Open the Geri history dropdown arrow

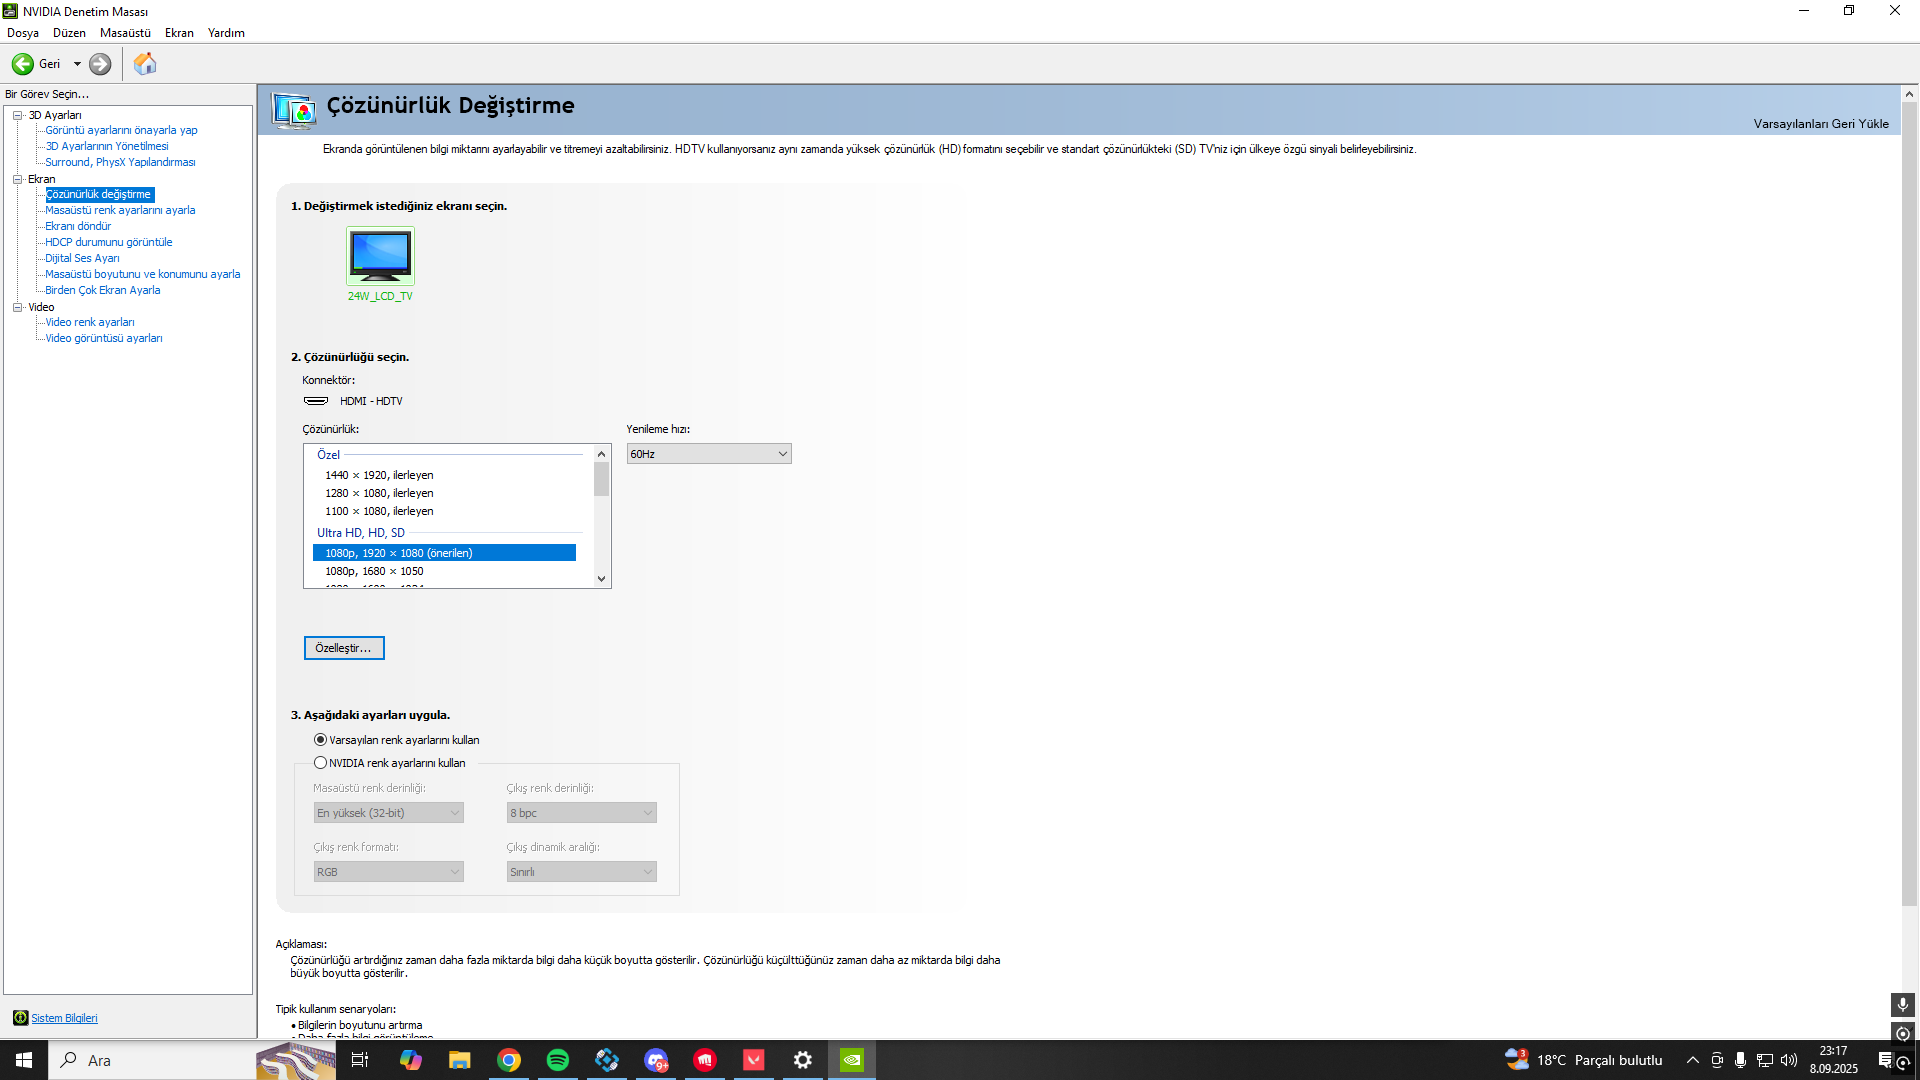coord(77,64)
